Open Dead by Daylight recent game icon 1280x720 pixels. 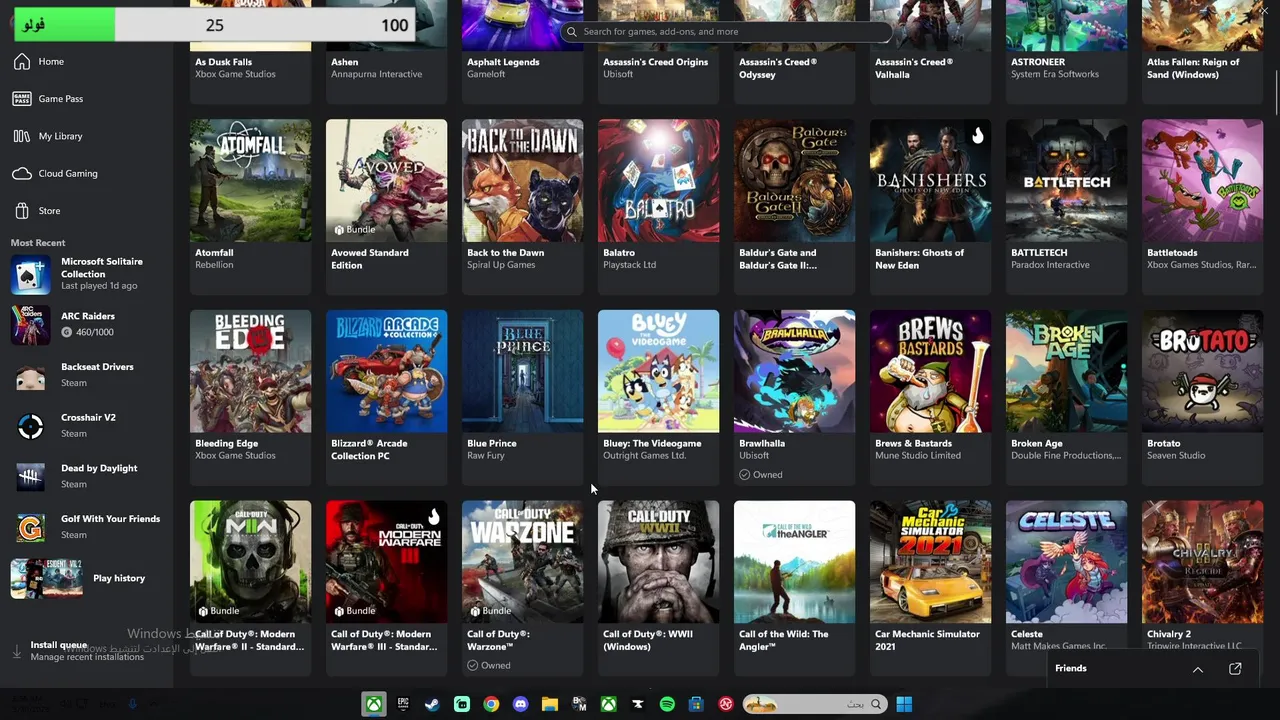point(30,477)
